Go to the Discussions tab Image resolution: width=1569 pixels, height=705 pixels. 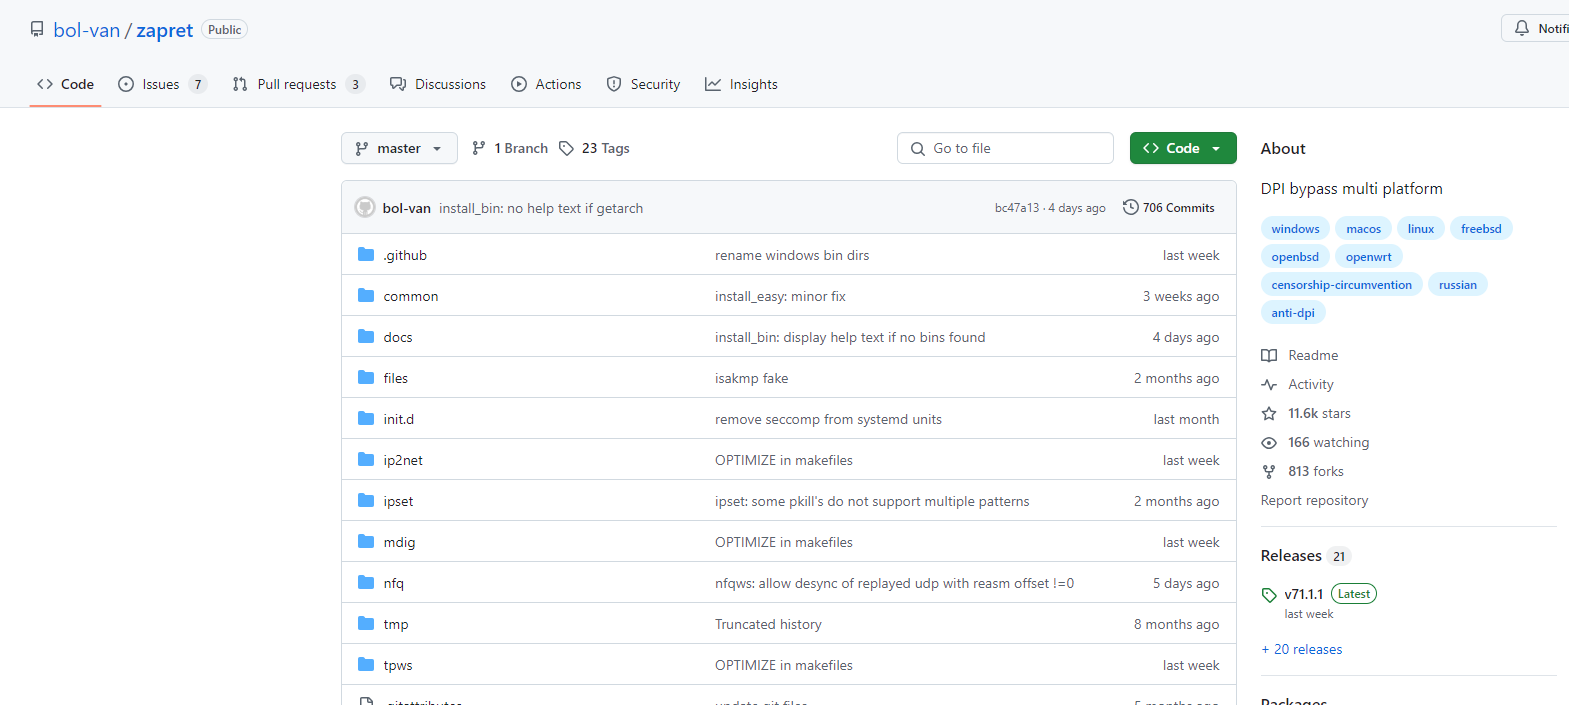[438, 84]
